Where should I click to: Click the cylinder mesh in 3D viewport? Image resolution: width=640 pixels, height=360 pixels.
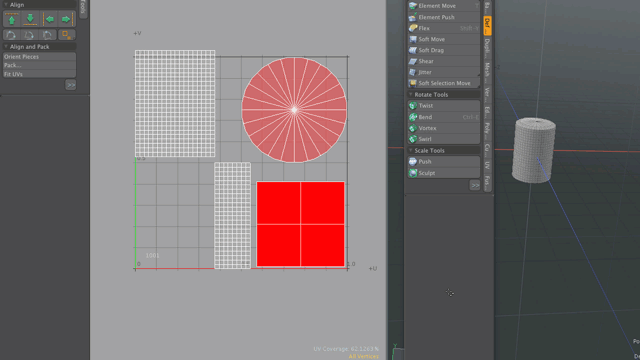pyautogui.click(x=534, y=150)
